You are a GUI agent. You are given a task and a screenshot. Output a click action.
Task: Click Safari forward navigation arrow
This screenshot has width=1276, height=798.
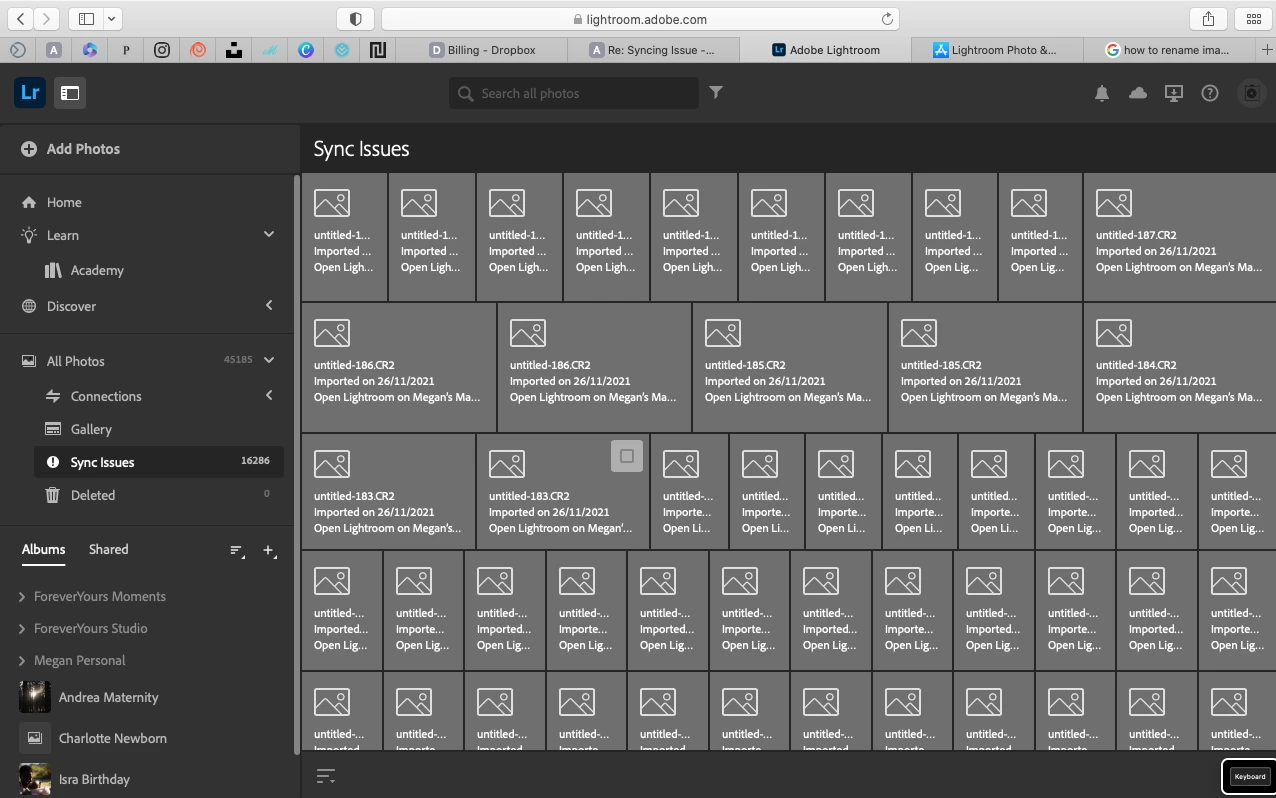47,18
